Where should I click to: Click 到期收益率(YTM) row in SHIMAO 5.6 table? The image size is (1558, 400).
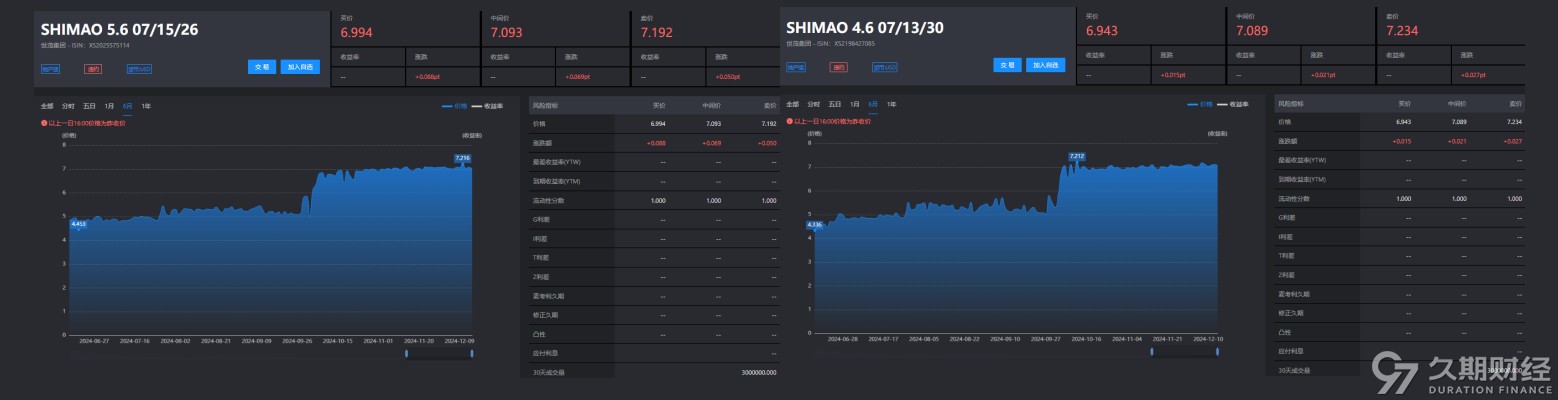pos(655,181)
